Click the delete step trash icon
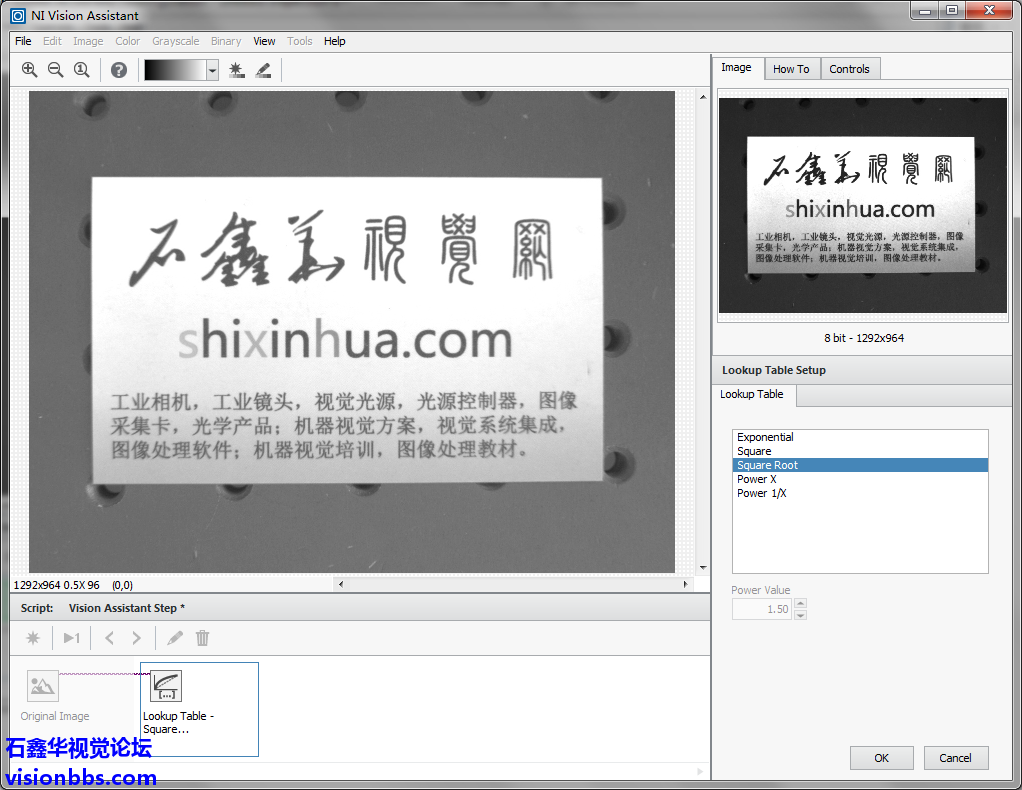Image resolution: width=1022 pixels, height=790 pixels. (x=203, y=638)
